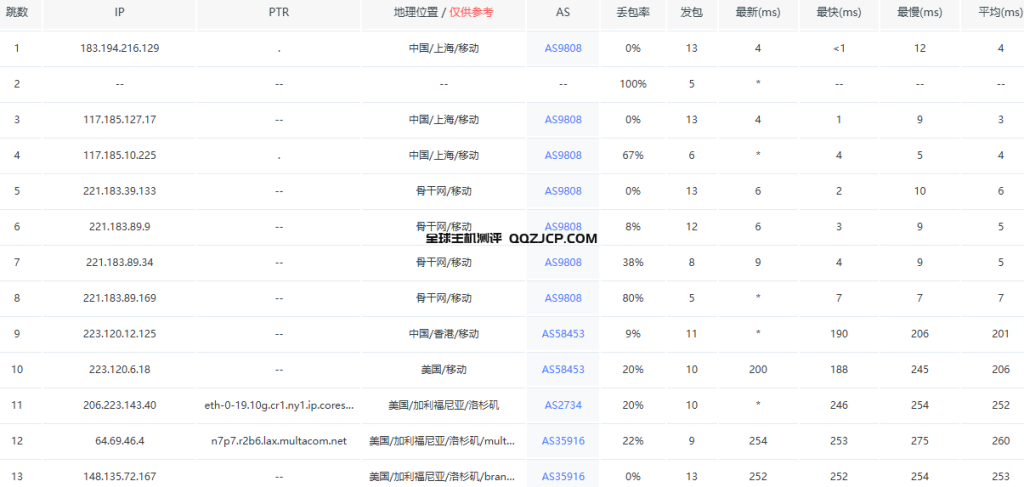1024x487 pixels.
Task: Click the 67% packet loss value
Action: pos(632,155)
